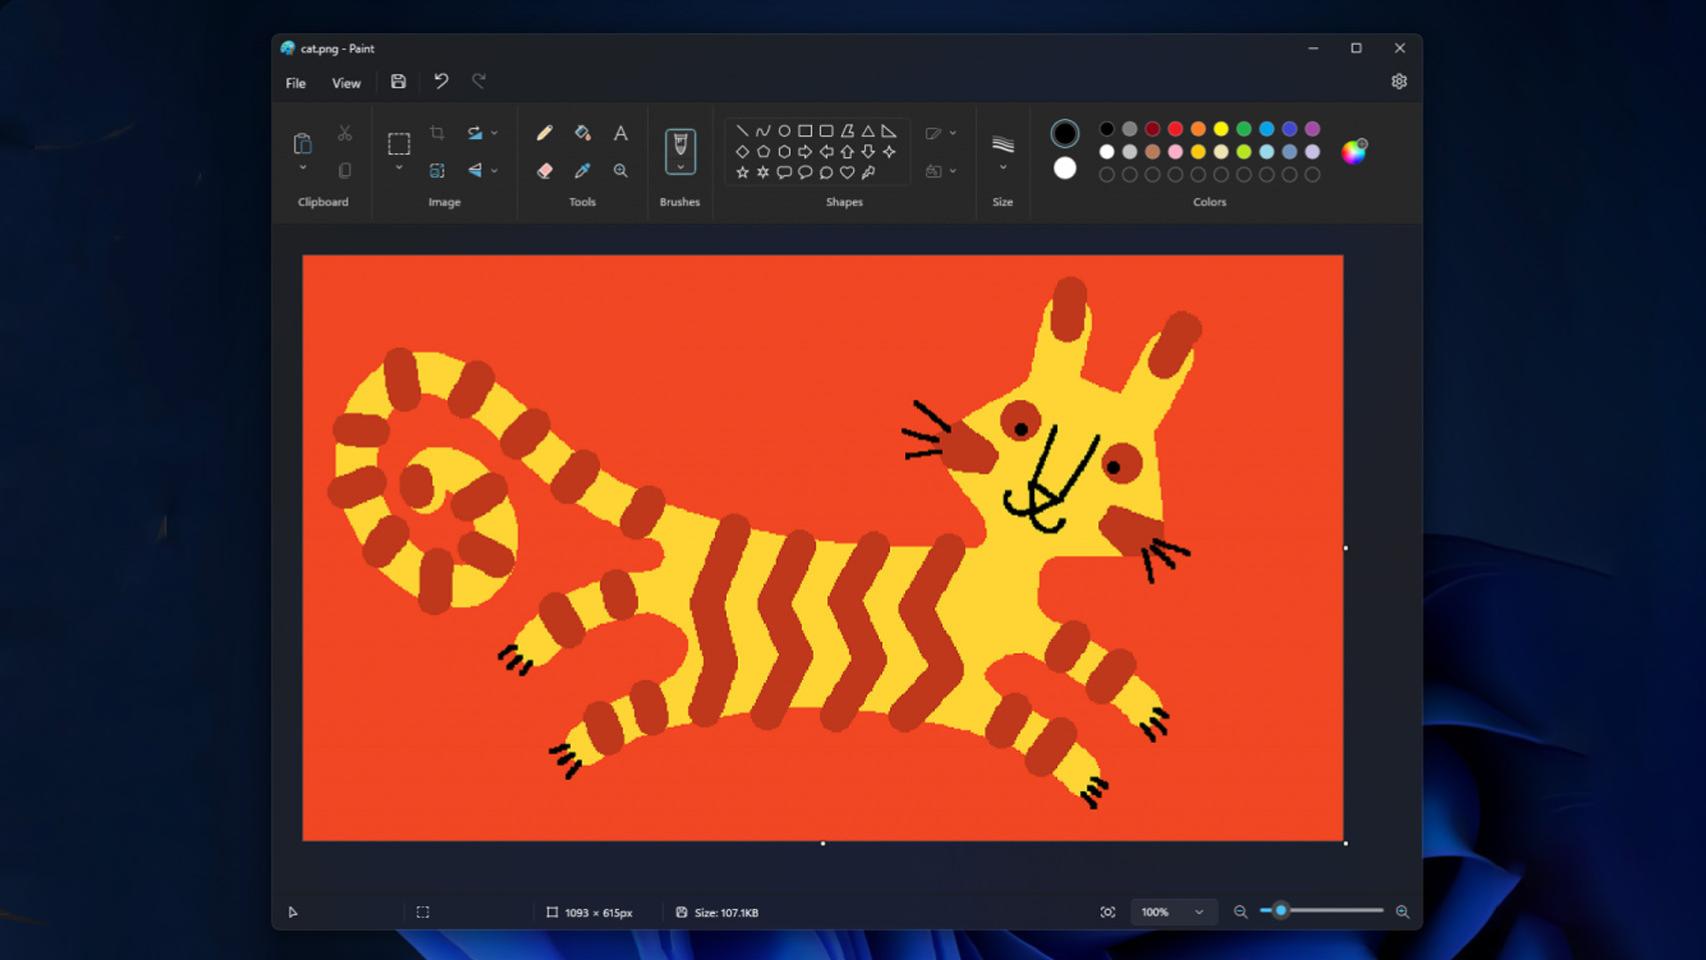Select the Diamond shape
The width and height of the screenshot is (1706, 960).
point(742,152)
